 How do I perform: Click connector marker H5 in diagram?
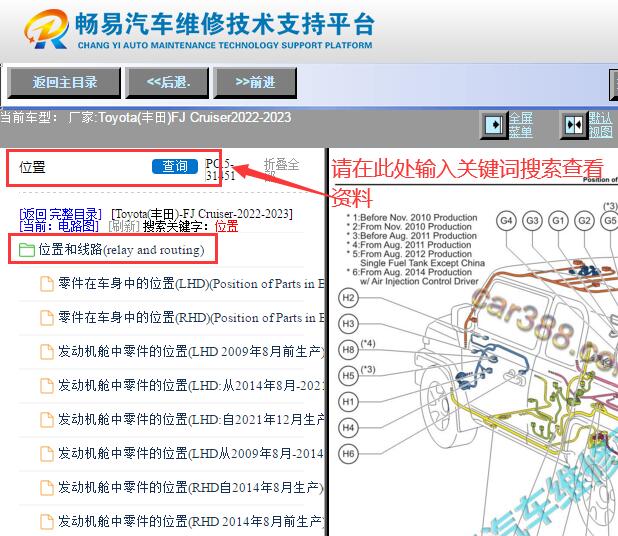point(348,376)
